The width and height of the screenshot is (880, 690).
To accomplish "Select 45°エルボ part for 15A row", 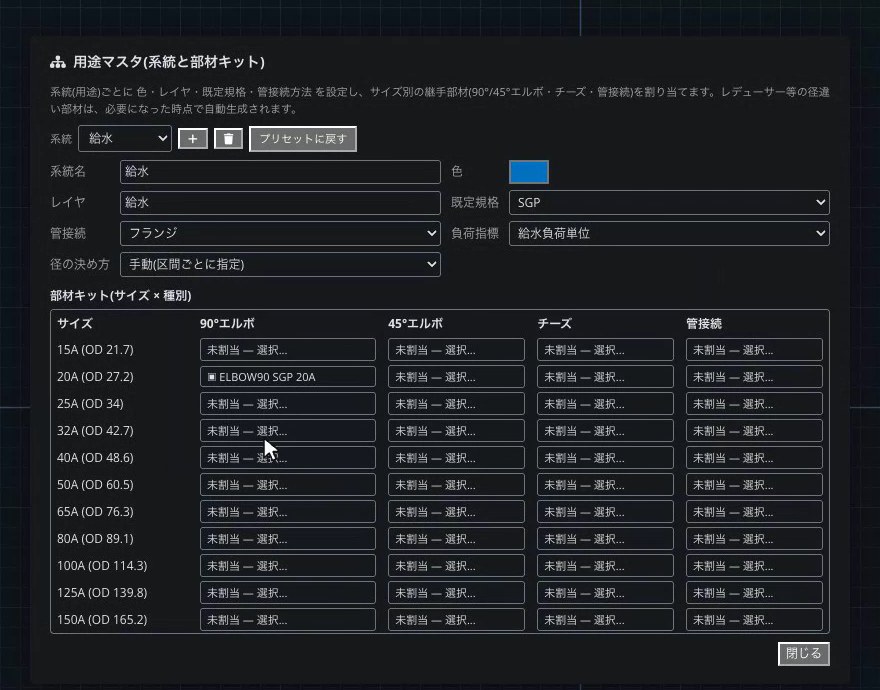I will (x=456, y=350).
